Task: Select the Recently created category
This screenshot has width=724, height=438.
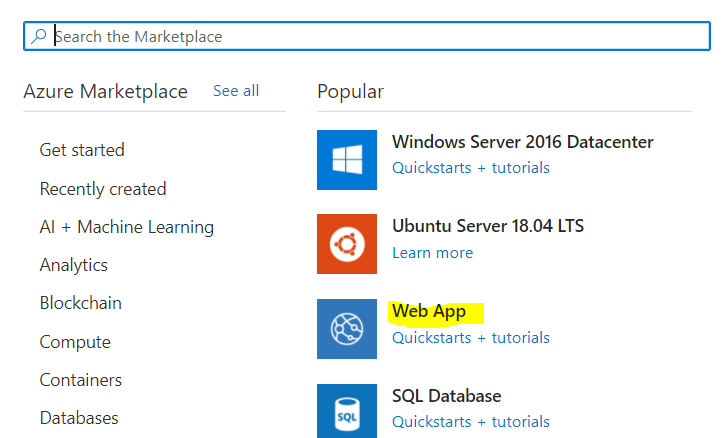Action: (x=103, y=189)
